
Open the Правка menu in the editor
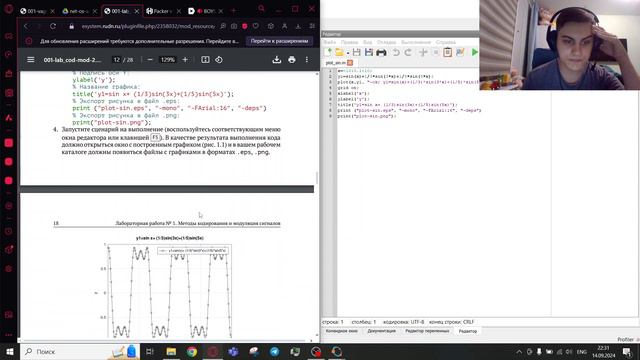click(349, 42)
